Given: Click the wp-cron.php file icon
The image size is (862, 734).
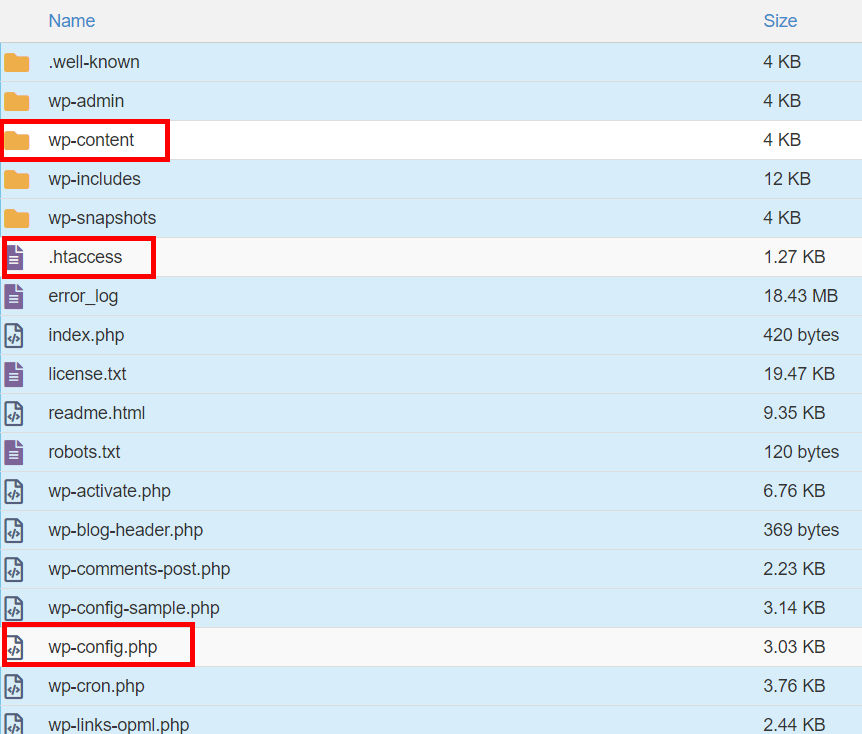Looking at the screenshot, I should click(x=14, y=687).
